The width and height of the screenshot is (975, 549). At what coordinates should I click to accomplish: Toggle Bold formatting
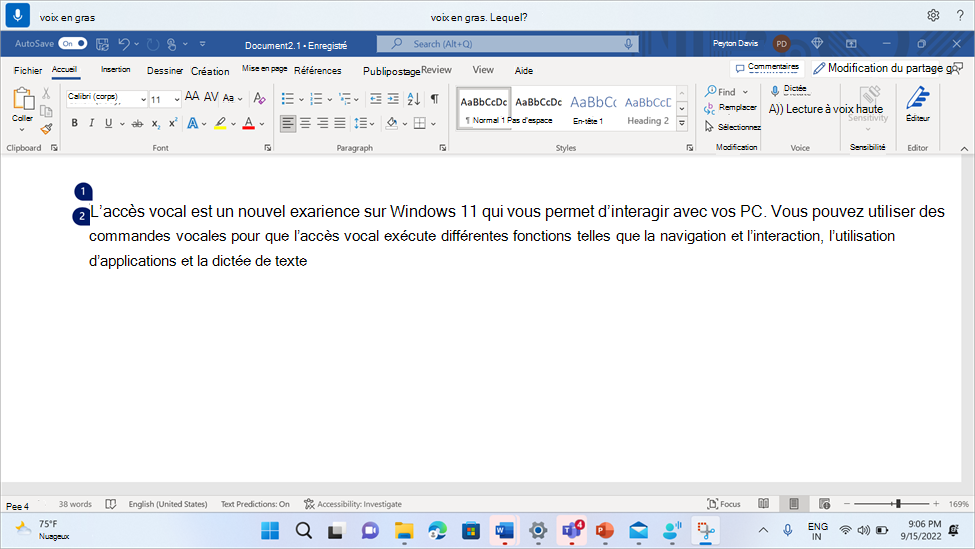[75, 123]
